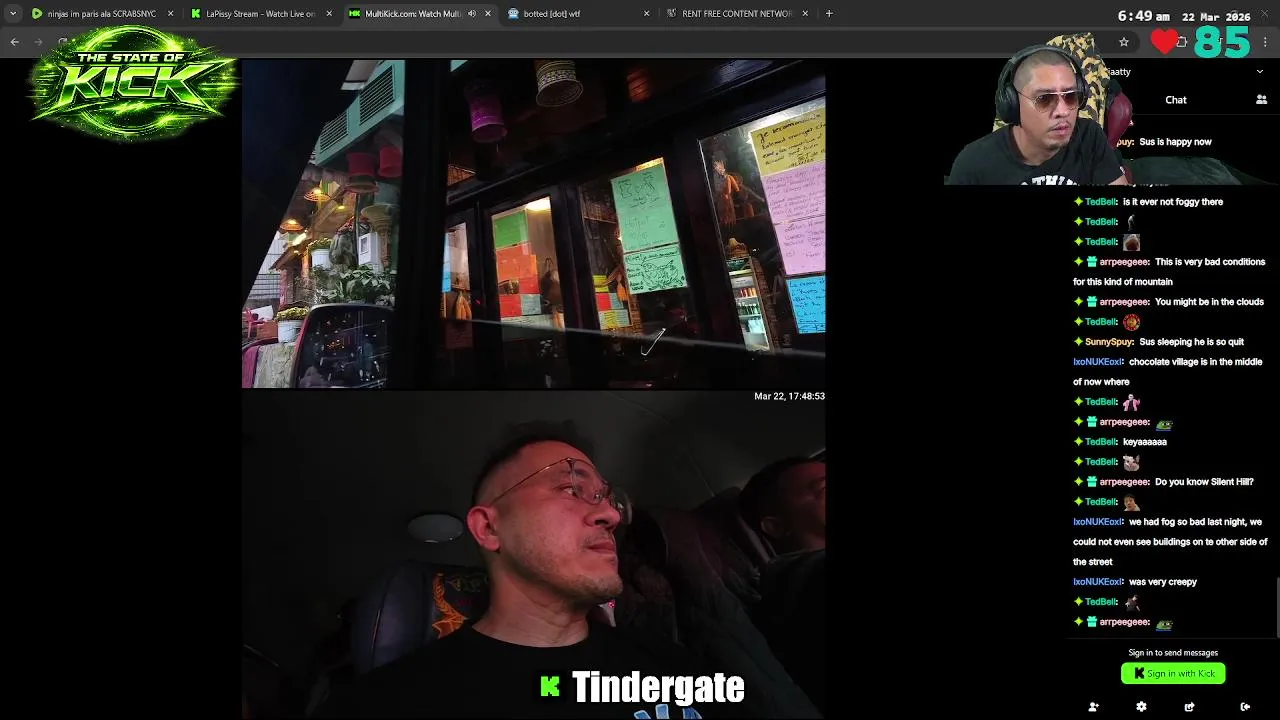Close the 'RENT FREE CONTENT NETWORK' tab

(x=805, y=14)
